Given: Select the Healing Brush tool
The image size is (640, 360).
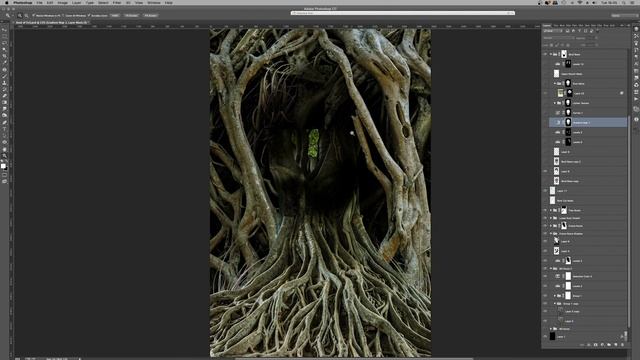Looking at the screenshot, I should [x=4, y=69].
